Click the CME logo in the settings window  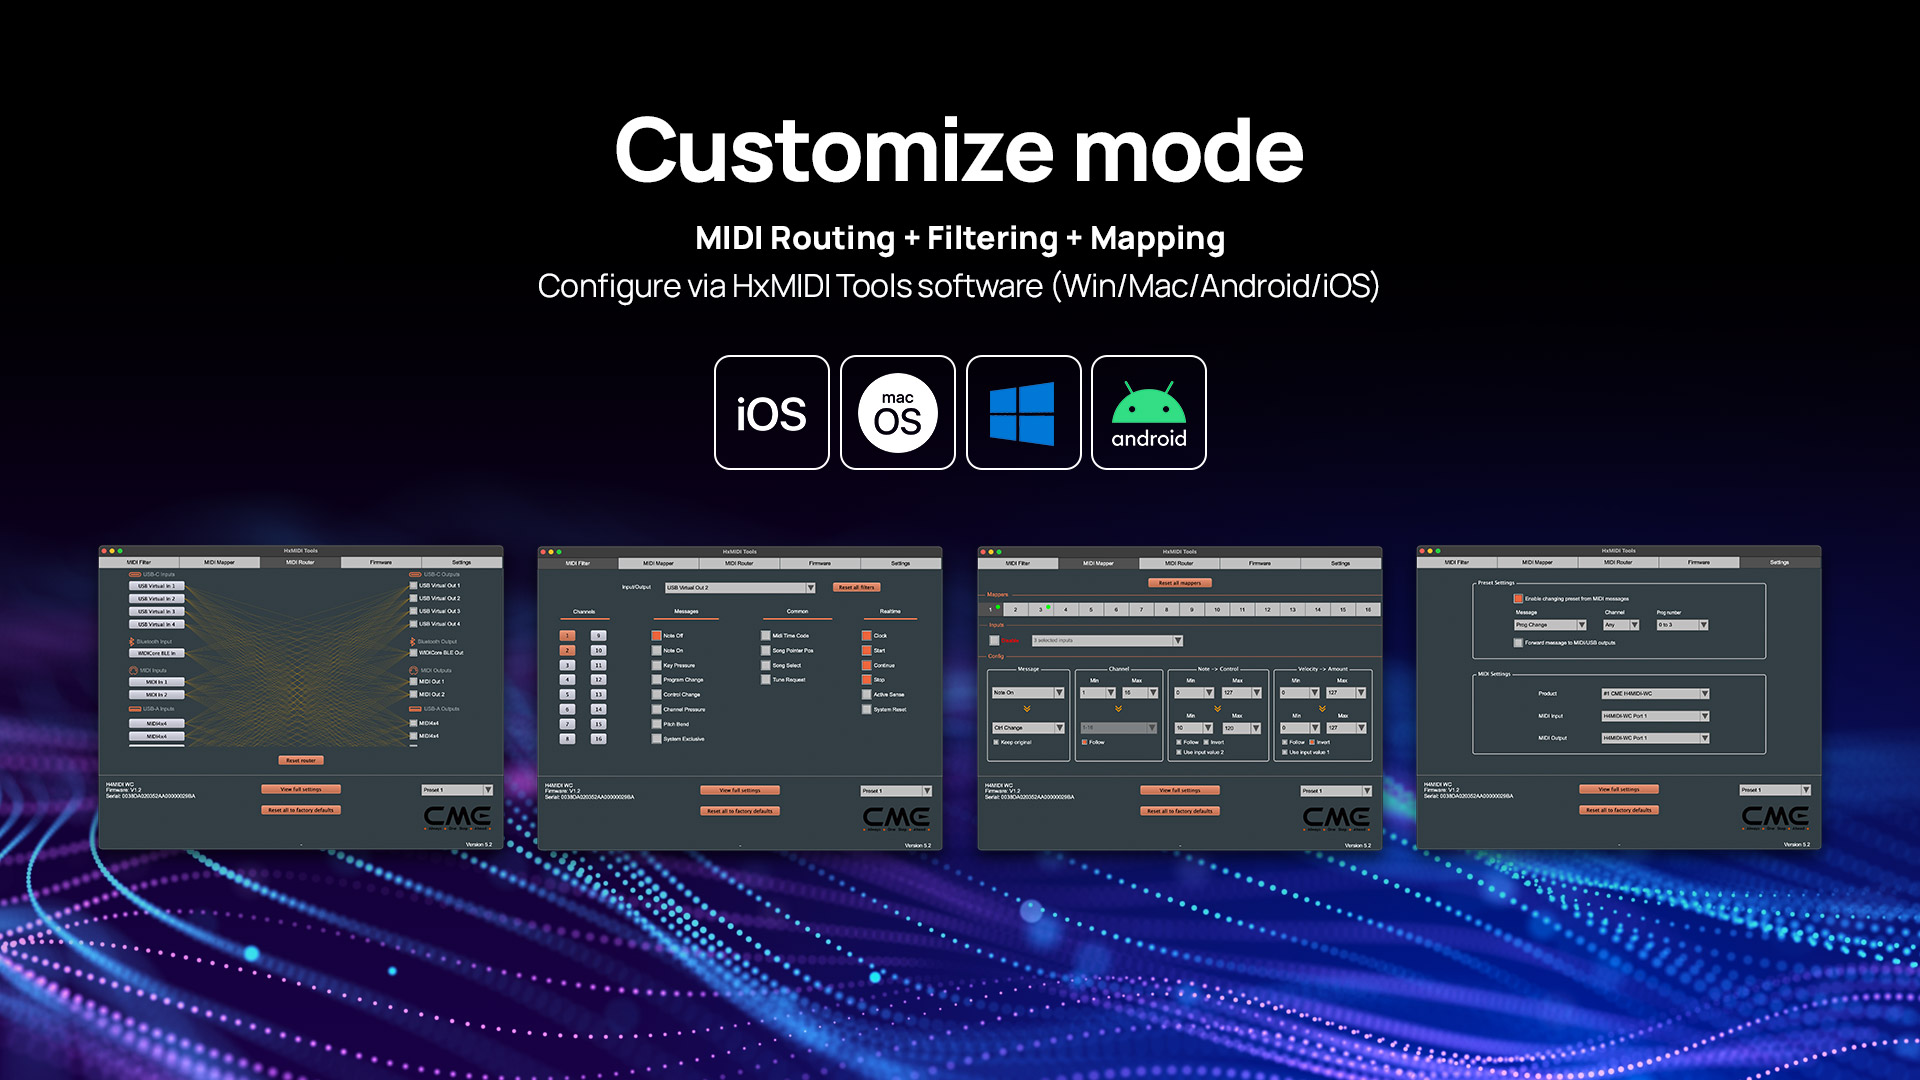point(1775,818)
